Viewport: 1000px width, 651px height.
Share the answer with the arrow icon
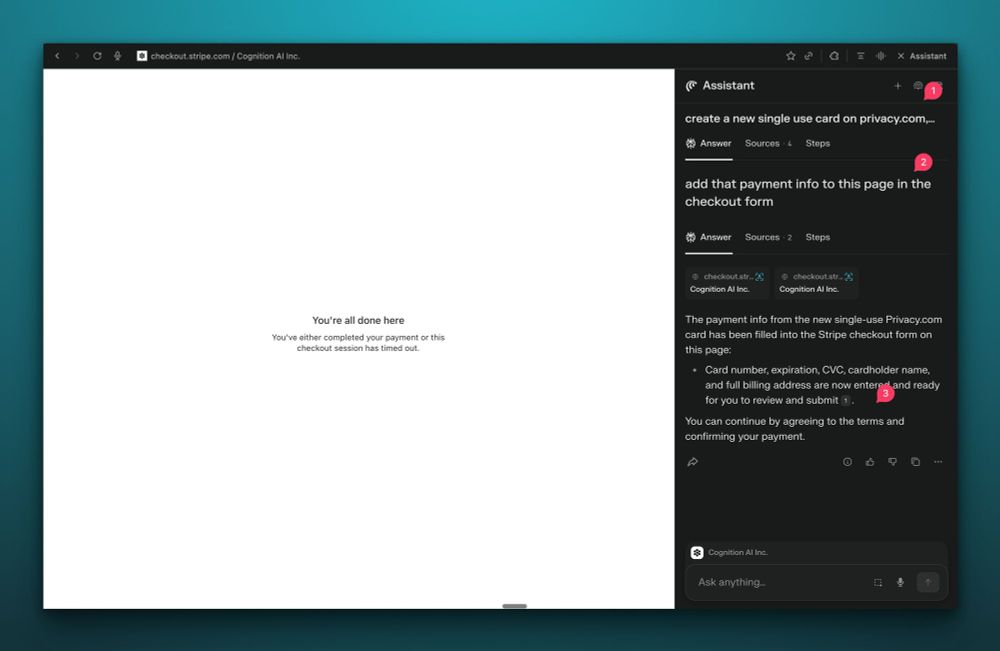tap(693, 462)
